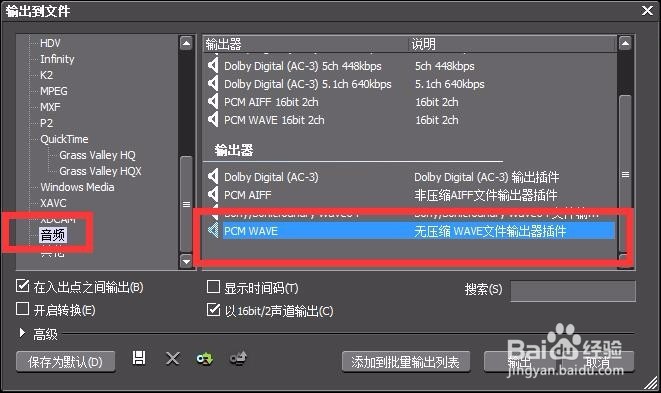Viewport: 661px width, 393px height.
Task: Click speaker icon of PCM WAVE 16bit 2ch
Action: [213, 120]
